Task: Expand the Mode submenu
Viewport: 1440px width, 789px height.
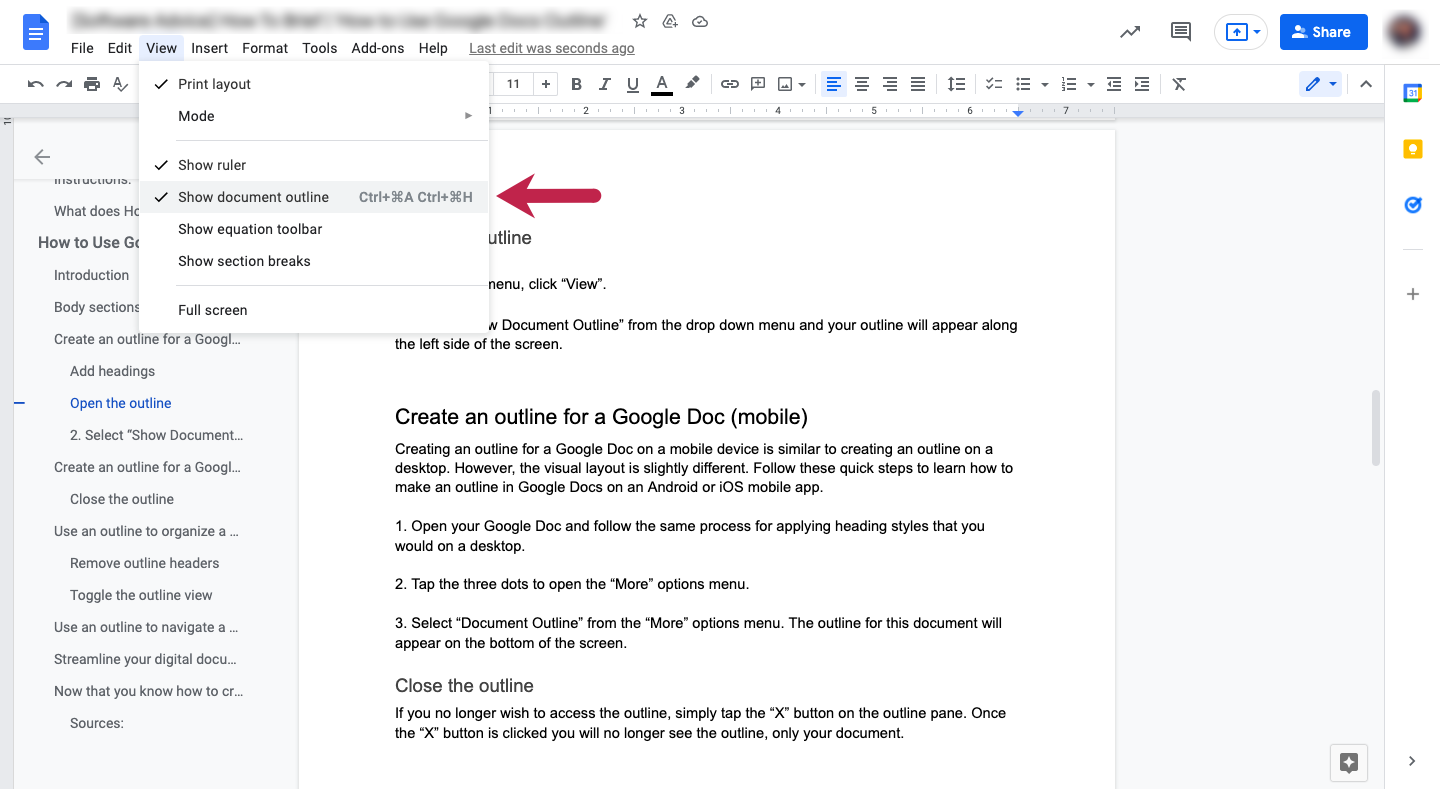Action: point(196,116)
